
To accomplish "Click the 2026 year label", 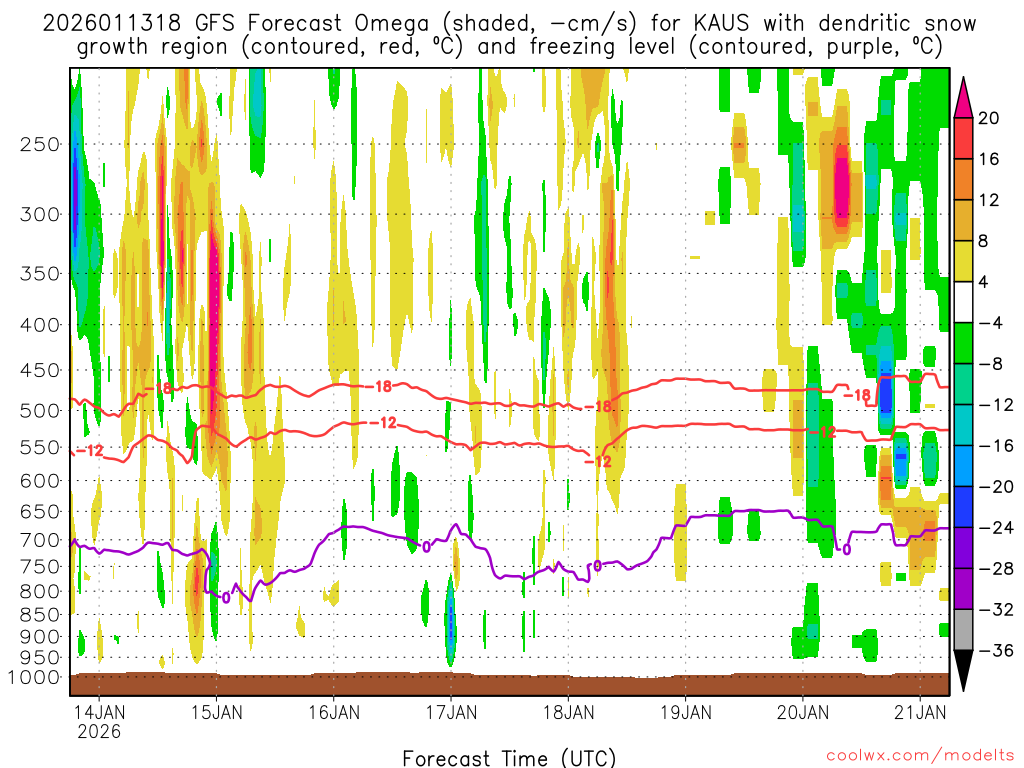I will pos(99,731).
